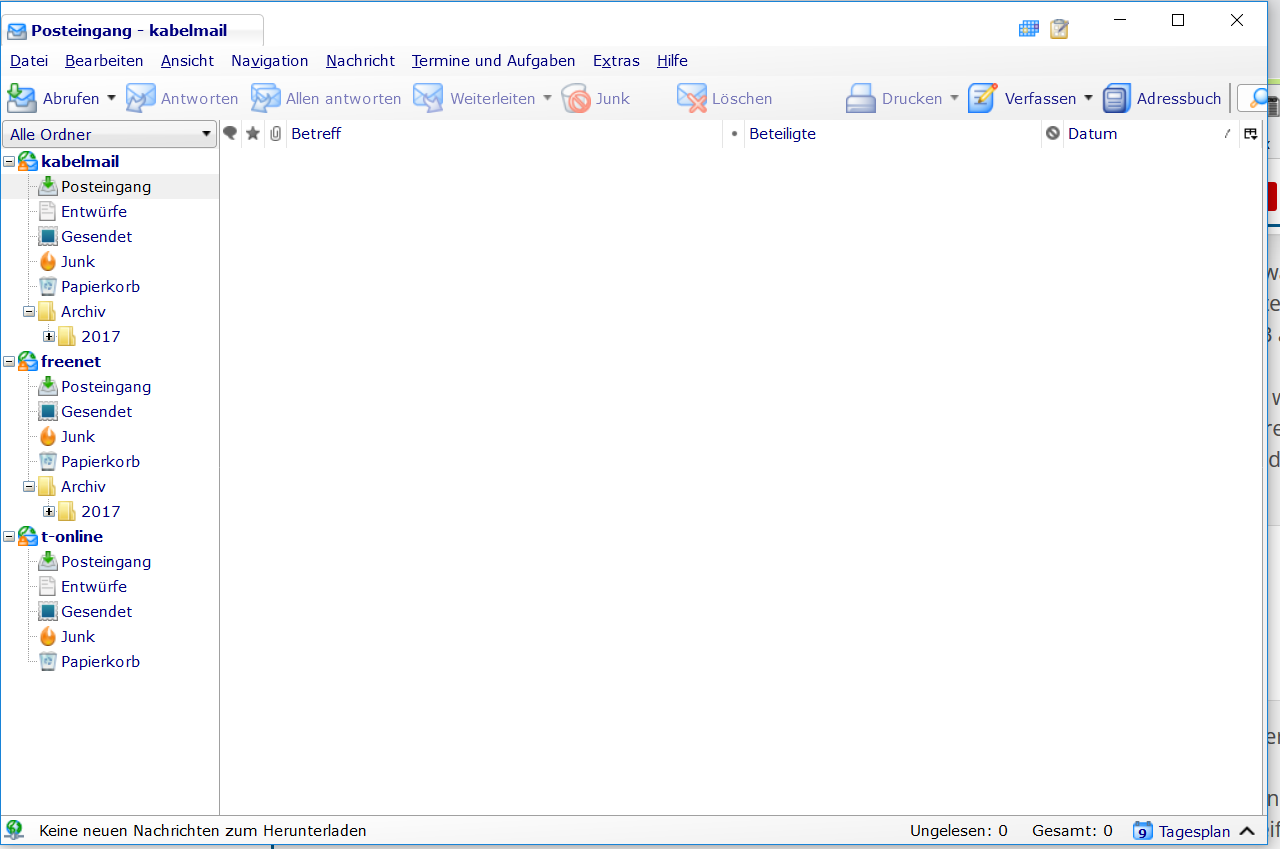Click the online status icon in status bar
The image size is (1280, 849).
pos(14,830)
